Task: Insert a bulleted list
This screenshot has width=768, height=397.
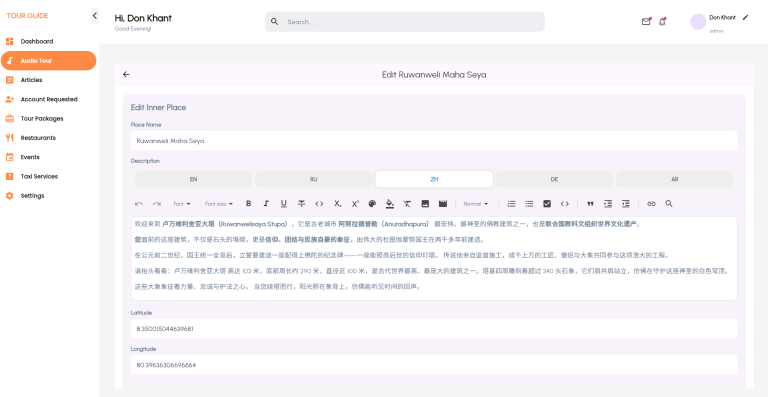Action: (529, 204)
